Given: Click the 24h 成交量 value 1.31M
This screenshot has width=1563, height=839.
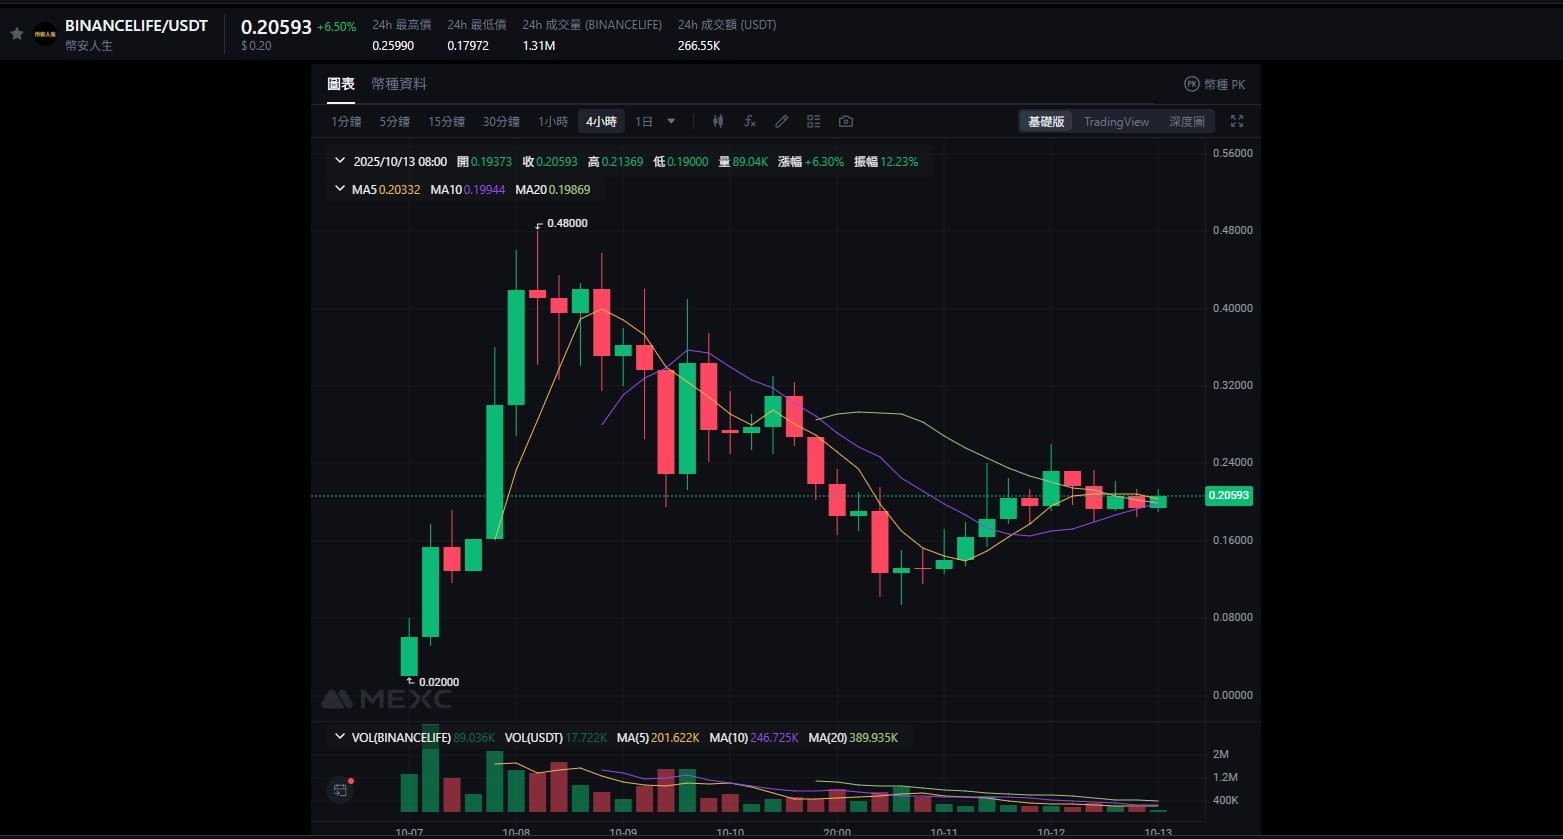Looking at the screenshot, I should [x=539, y=45].
